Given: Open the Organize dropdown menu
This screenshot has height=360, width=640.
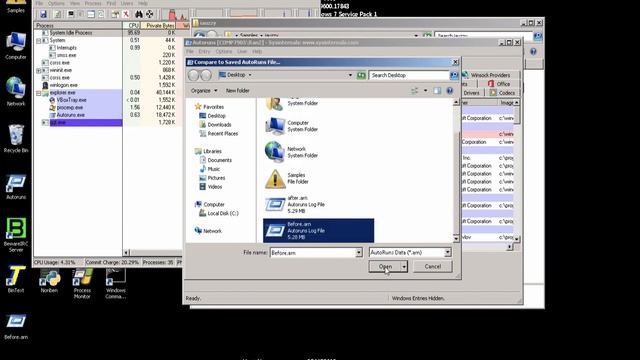Looking at the screenshot, I should click(x=204, y=91).
